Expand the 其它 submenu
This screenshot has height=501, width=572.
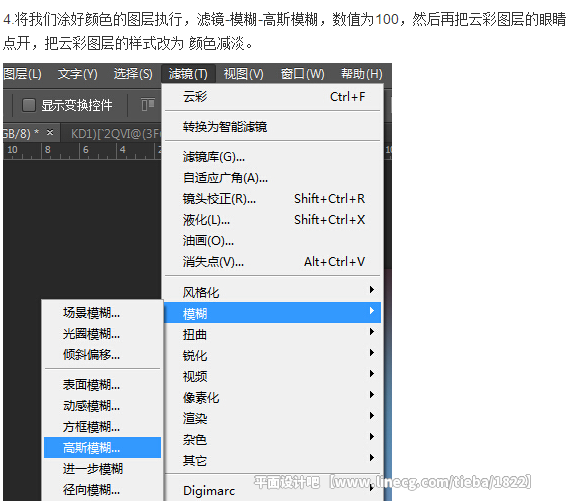pyautogui.click(x=273, y=460)
